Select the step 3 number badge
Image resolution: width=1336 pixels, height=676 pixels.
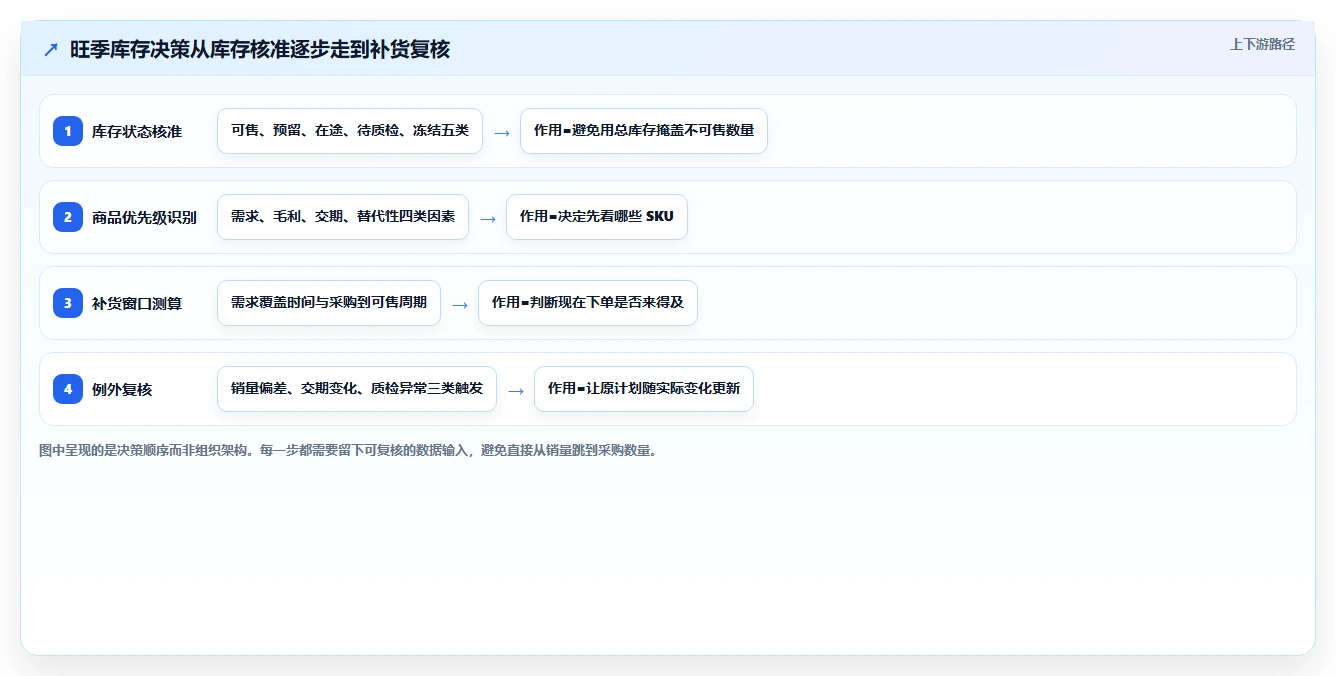tap(68, 303)
